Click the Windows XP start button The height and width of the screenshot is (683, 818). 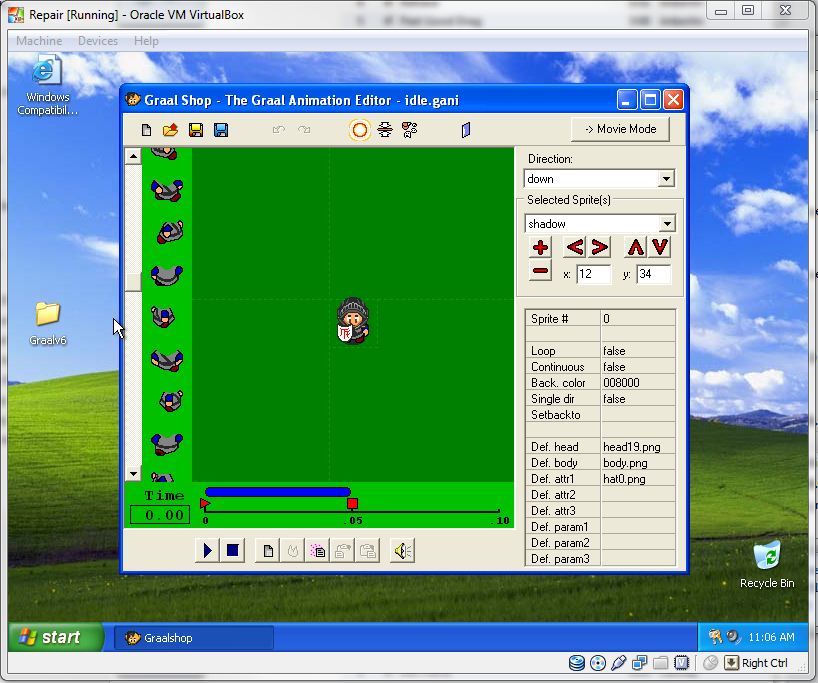(57, 637)
